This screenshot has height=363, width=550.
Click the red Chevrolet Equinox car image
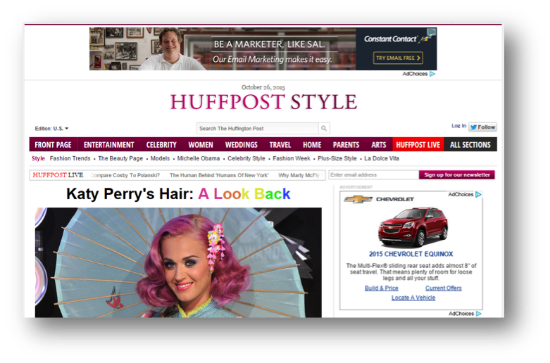tap(413, 227)
